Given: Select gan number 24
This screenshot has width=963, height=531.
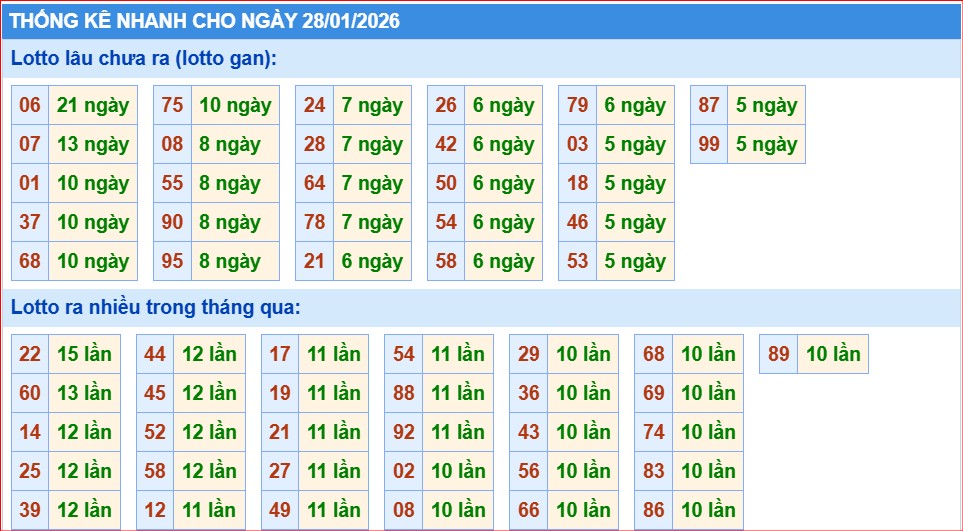Looking at the screenshot, I should click(x=314, y=105).
